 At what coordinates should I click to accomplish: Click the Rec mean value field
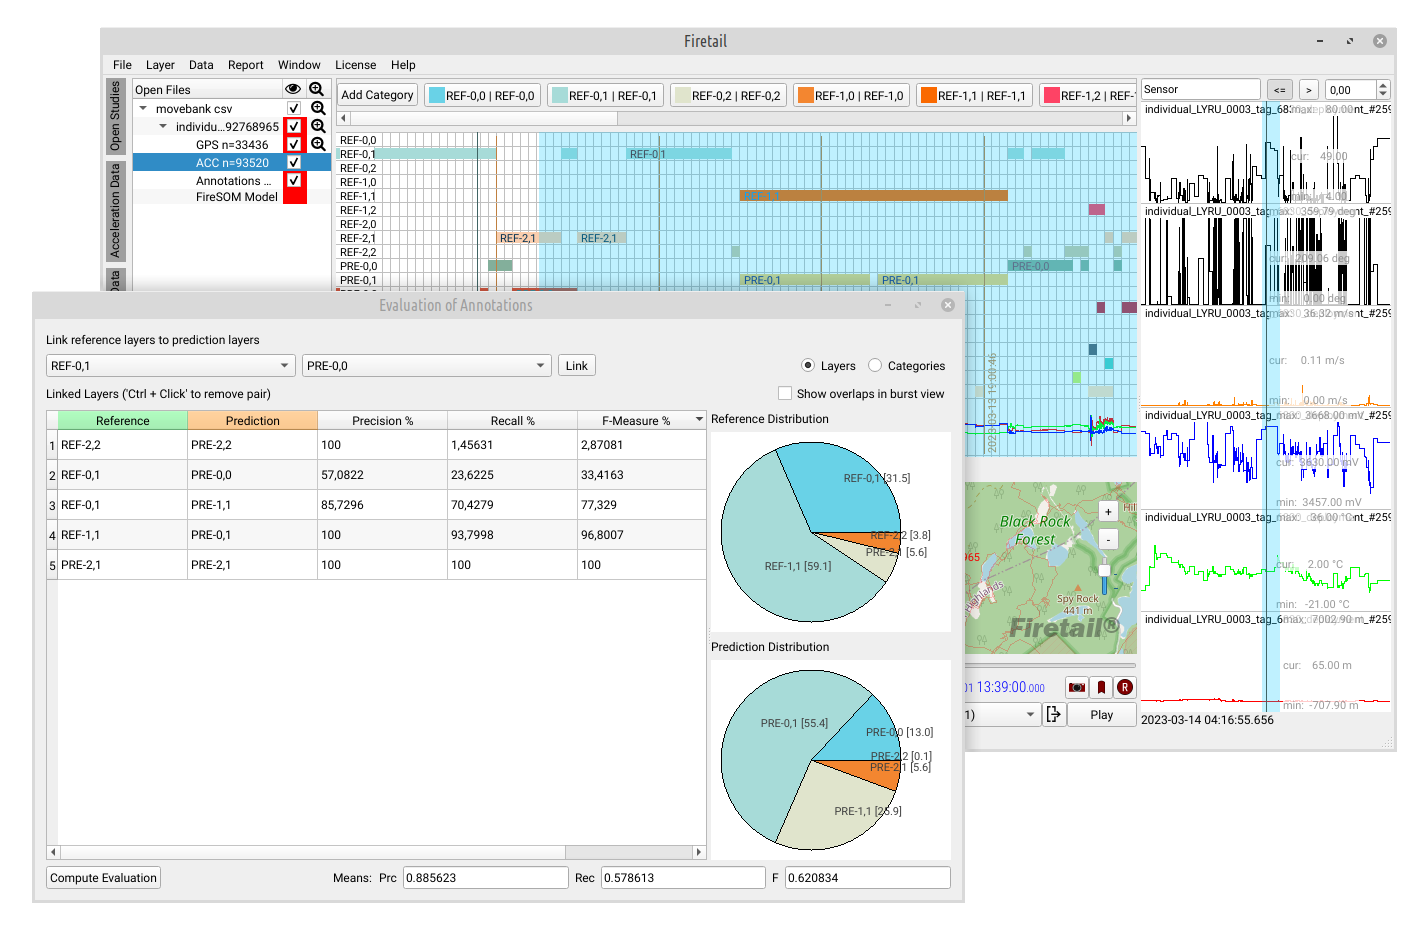(x=683, y=878)
